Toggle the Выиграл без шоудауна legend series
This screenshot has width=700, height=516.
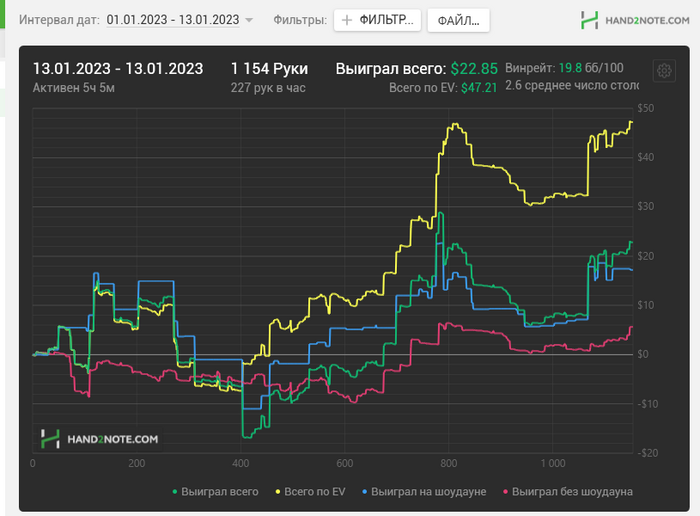567,491
